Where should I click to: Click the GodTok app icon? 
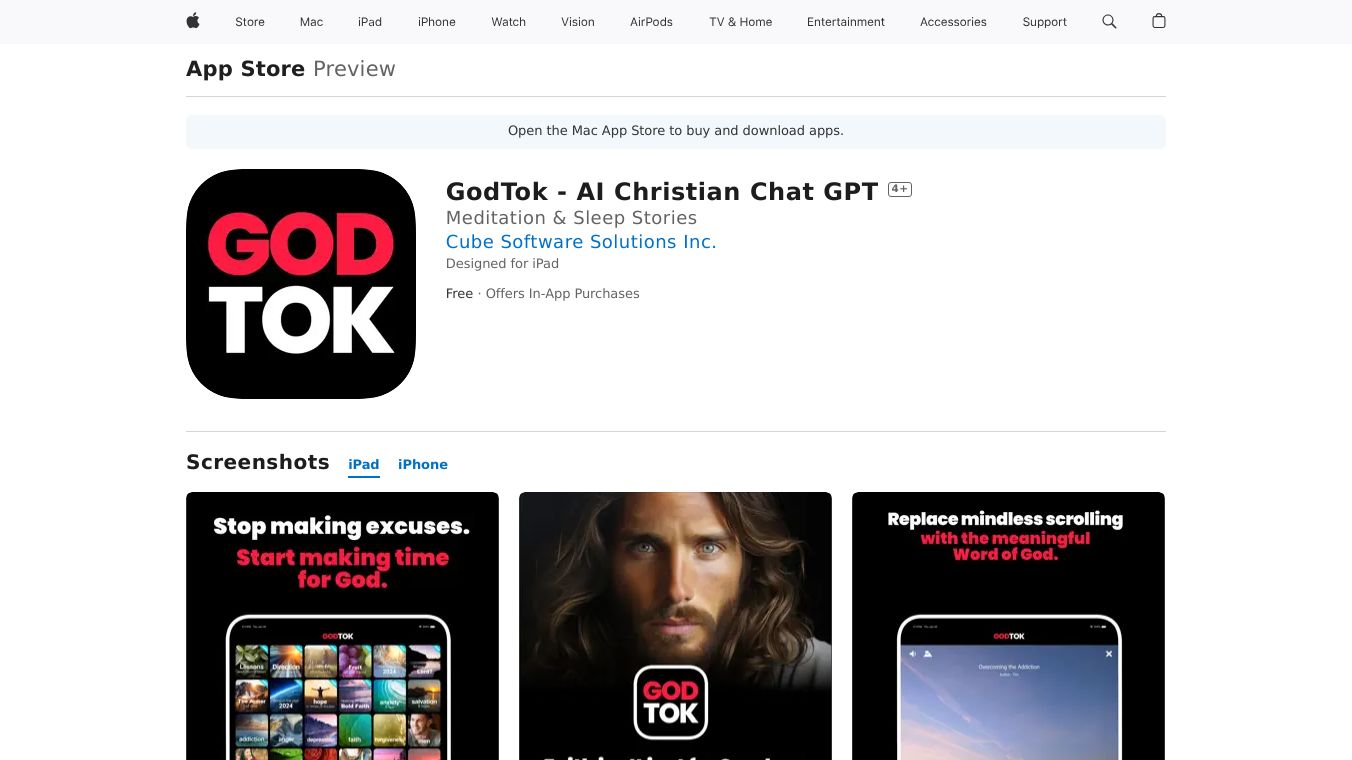click(x=301, y=284)
